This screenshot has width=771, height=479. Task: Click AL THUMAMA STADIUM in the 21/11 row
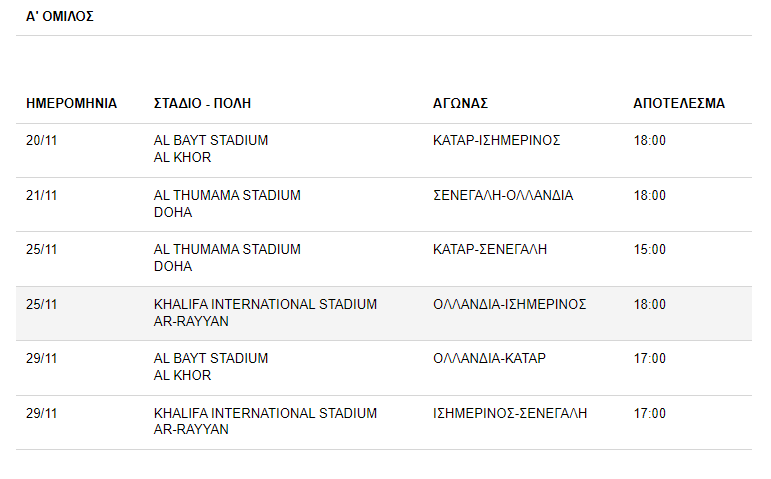point(227,195)
